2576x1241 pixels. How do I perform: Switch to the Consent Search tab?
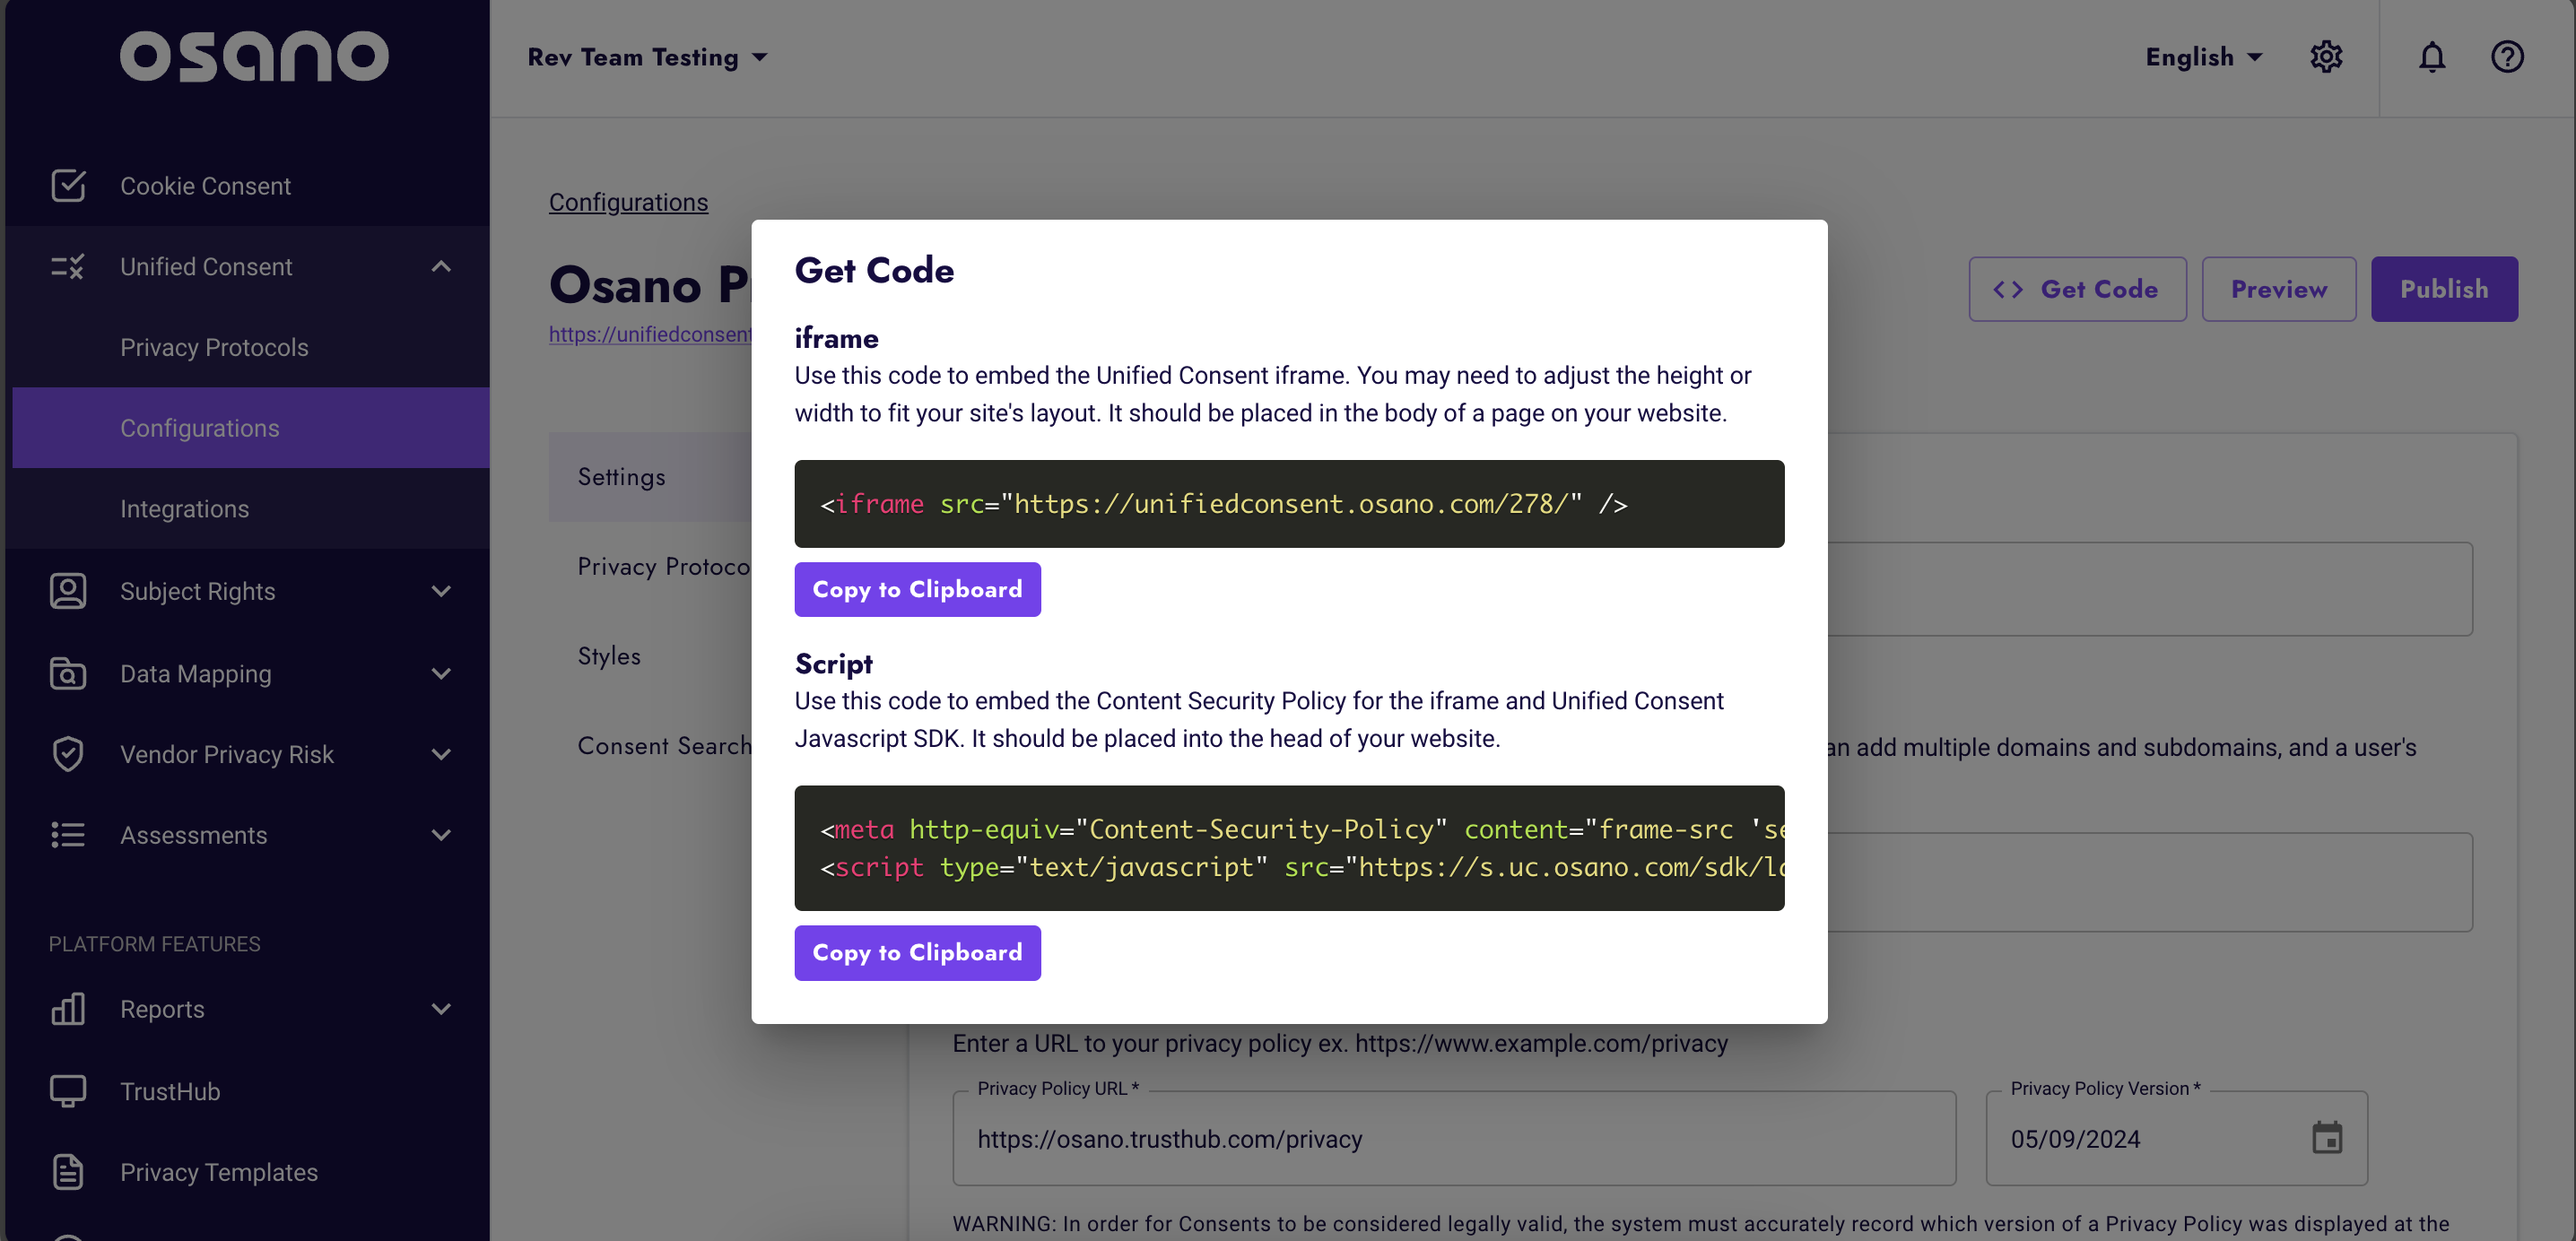pyautogui.click(x=664, y=745)
